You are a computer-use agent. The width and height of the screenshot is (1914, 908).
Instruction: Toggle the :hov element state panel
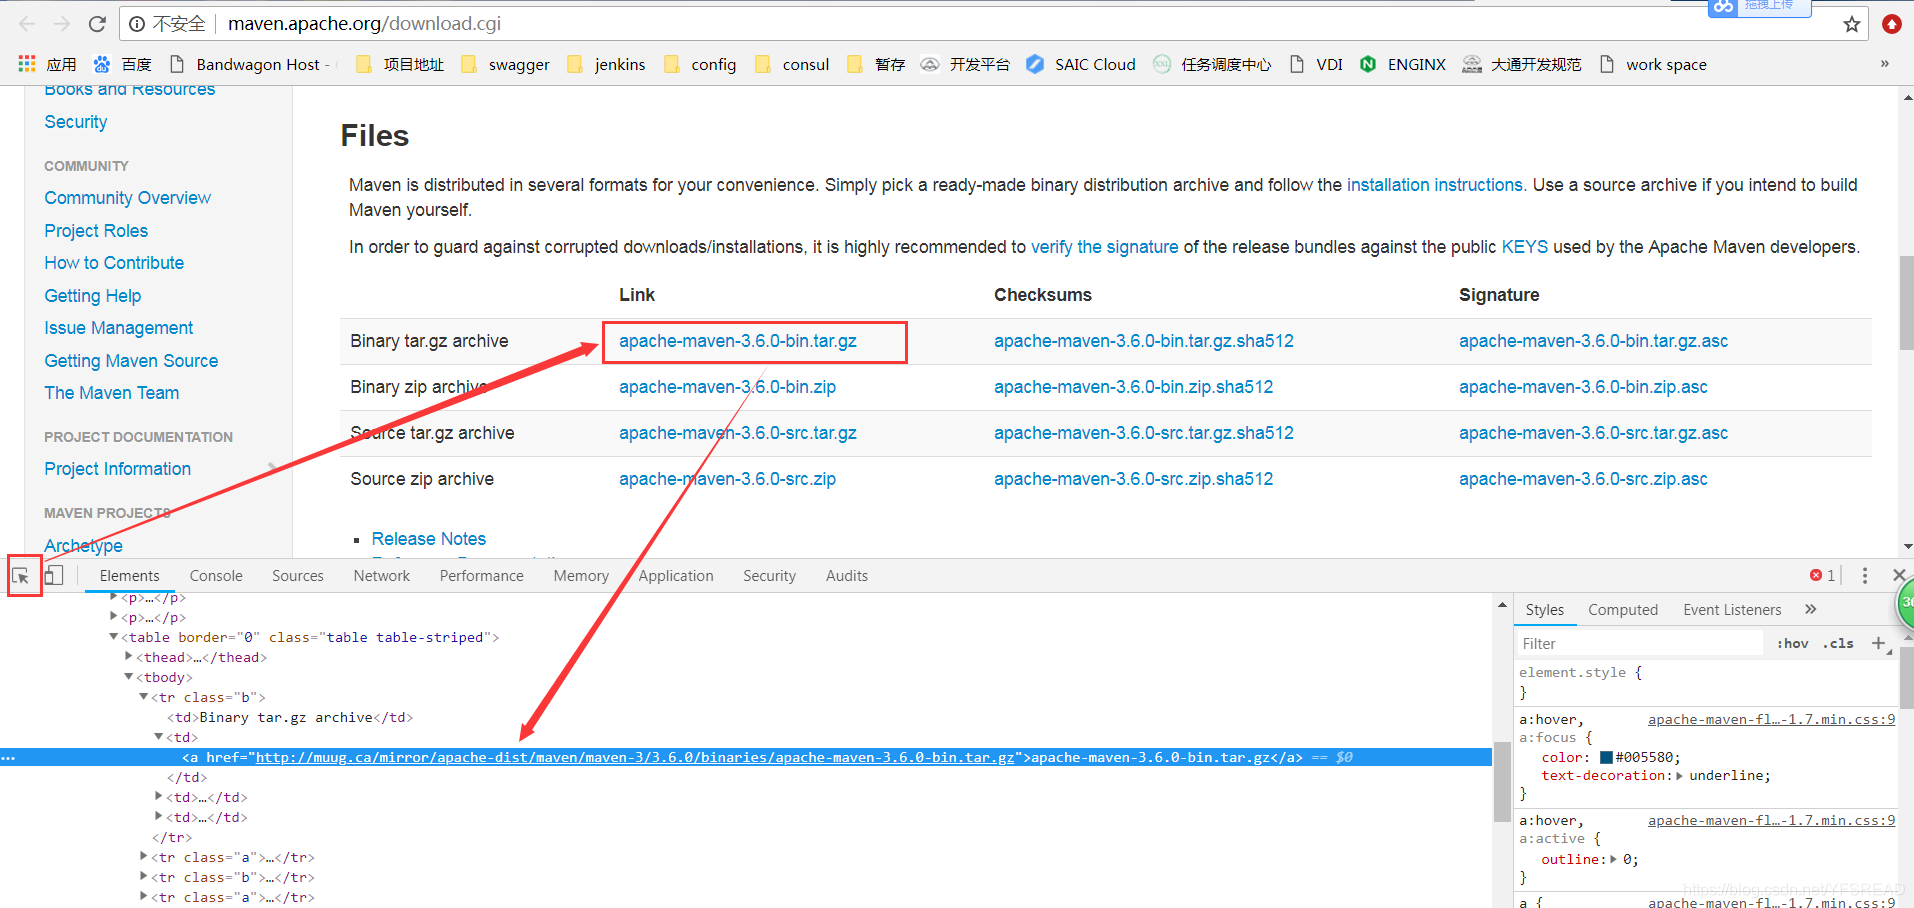tap(1792, 643)
